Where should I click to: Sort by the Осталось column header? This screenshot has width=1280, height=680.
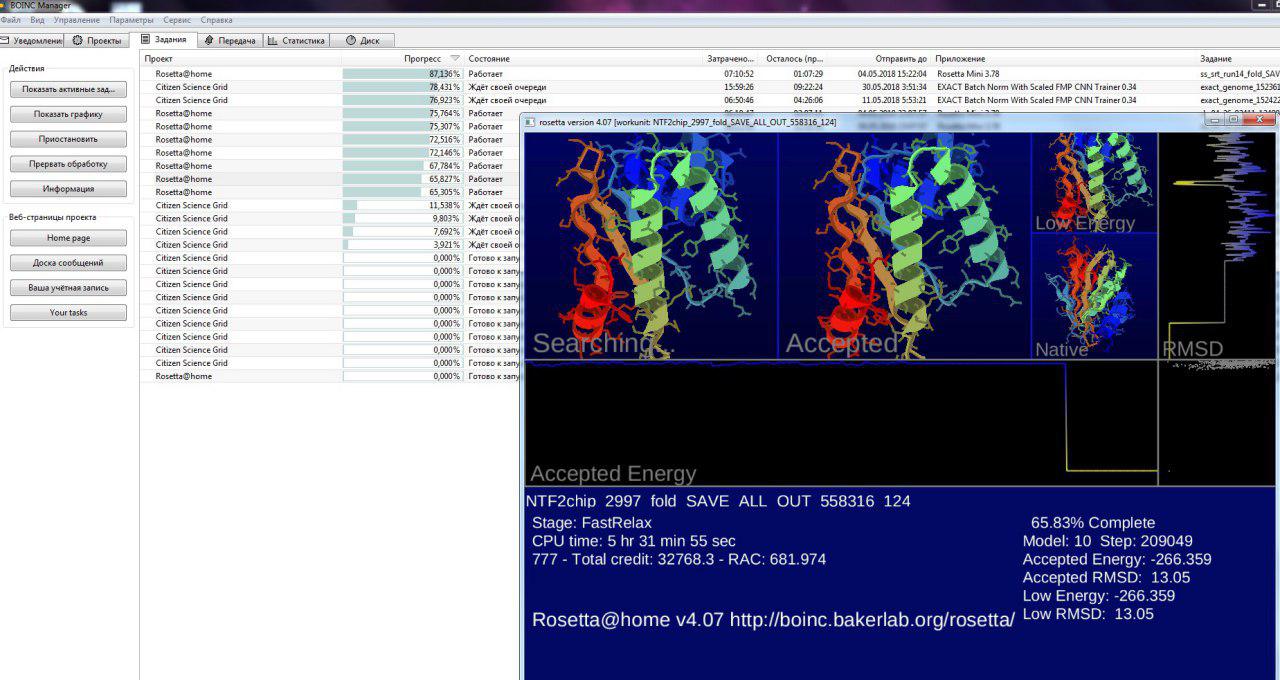(795, 59)
